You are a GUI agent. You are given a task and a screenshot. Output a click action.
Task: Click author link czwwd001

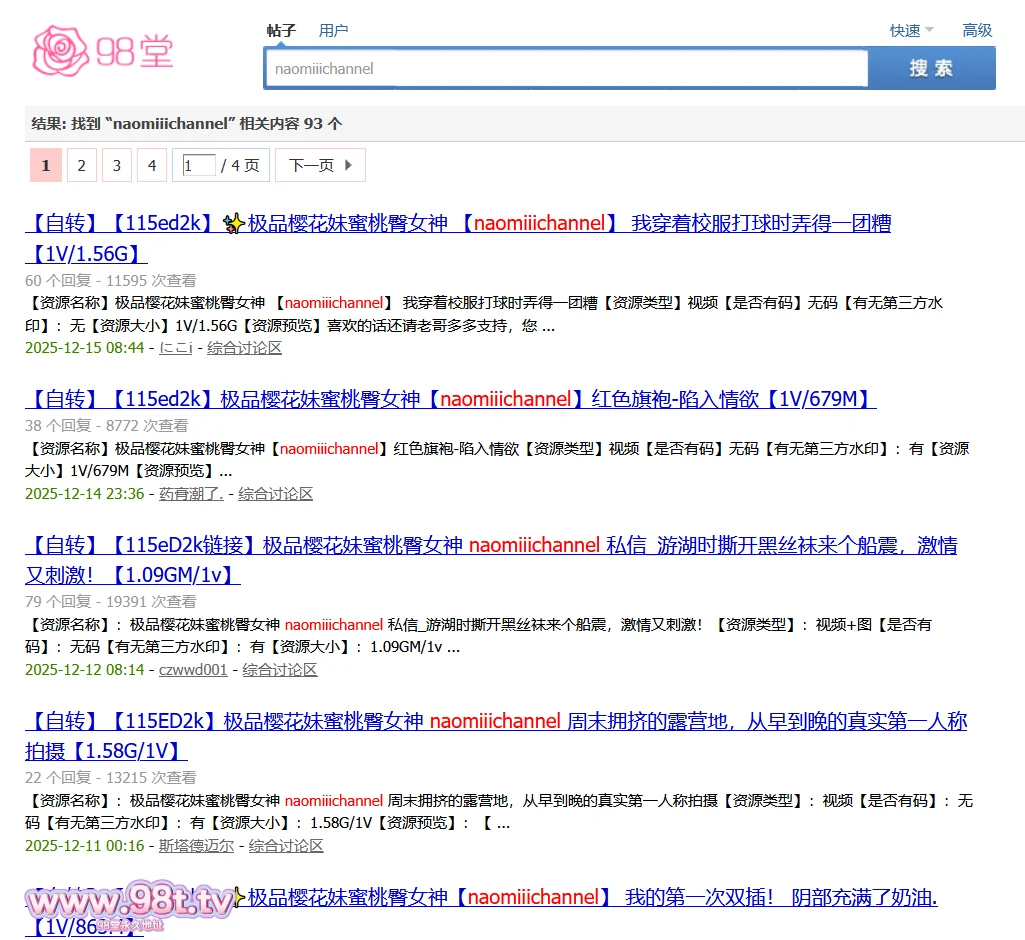coord(193,670)
